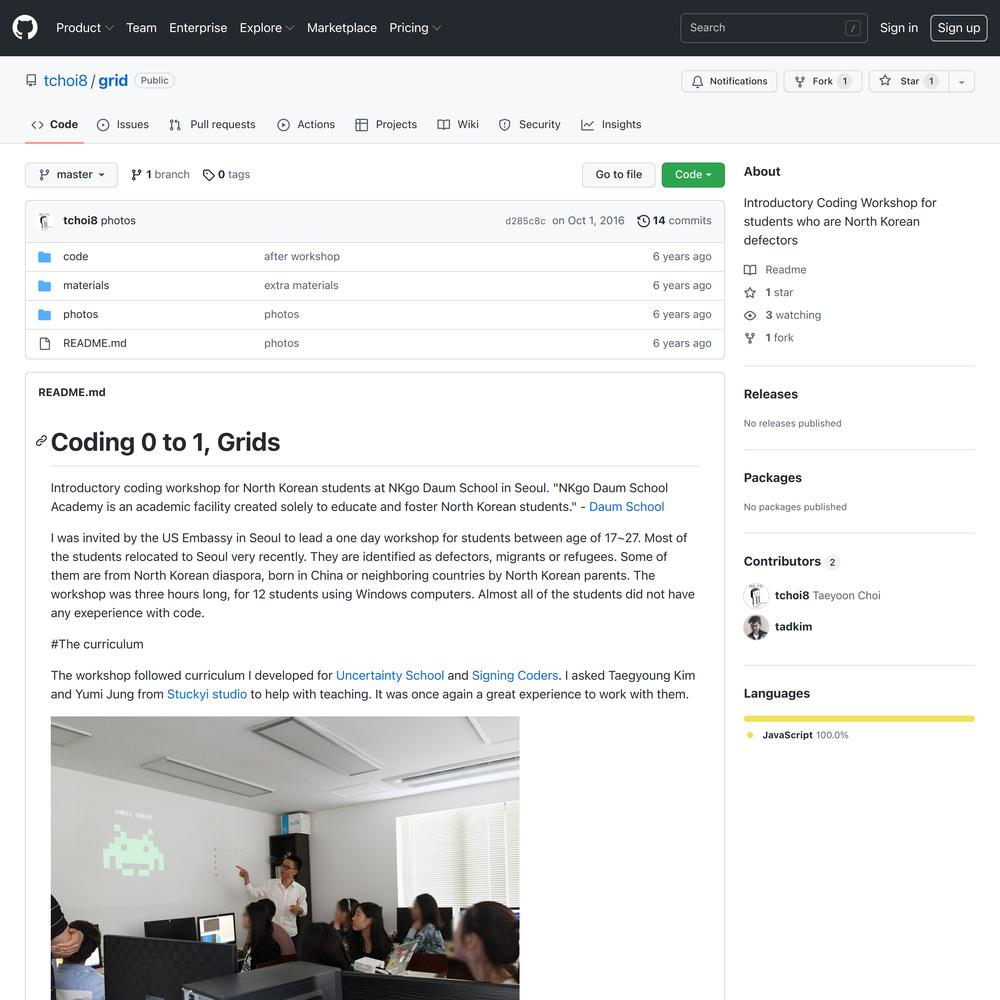Click the README.md file icon
The image size is (1000, 1000).
coord(45,344)
